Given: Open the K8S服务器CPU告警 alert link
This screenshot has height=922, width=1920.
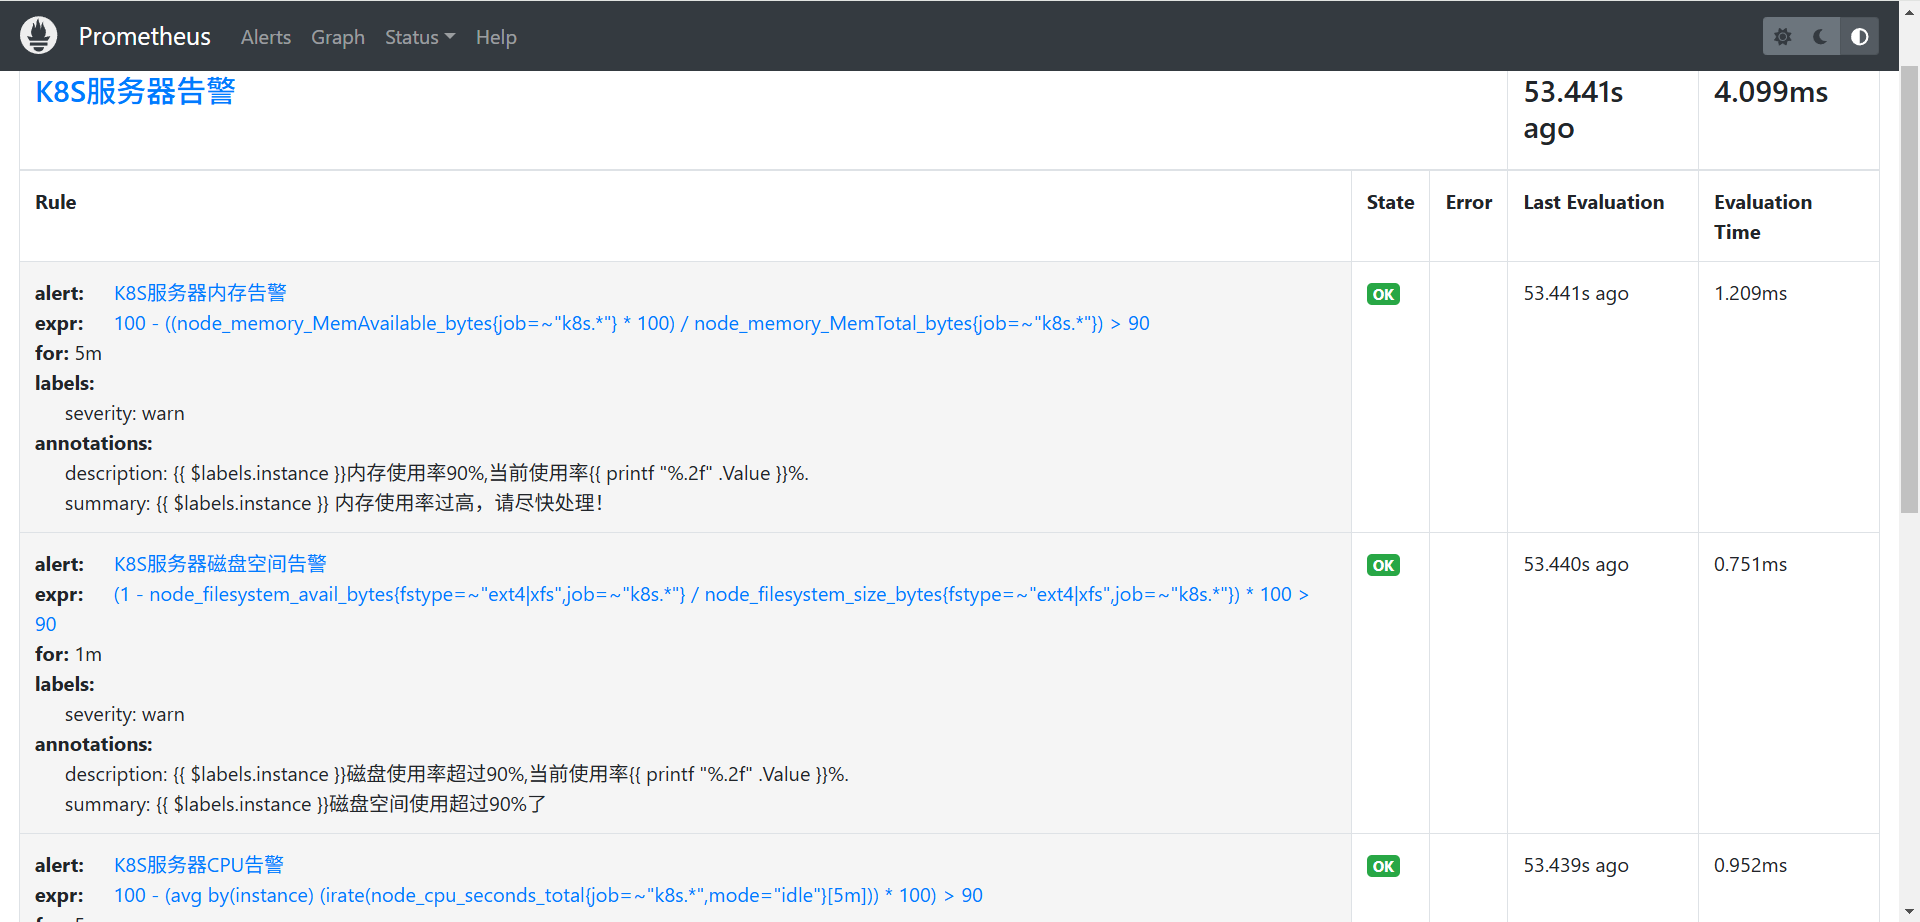Looking at the screenshot, I should click(x=199, y=865).
